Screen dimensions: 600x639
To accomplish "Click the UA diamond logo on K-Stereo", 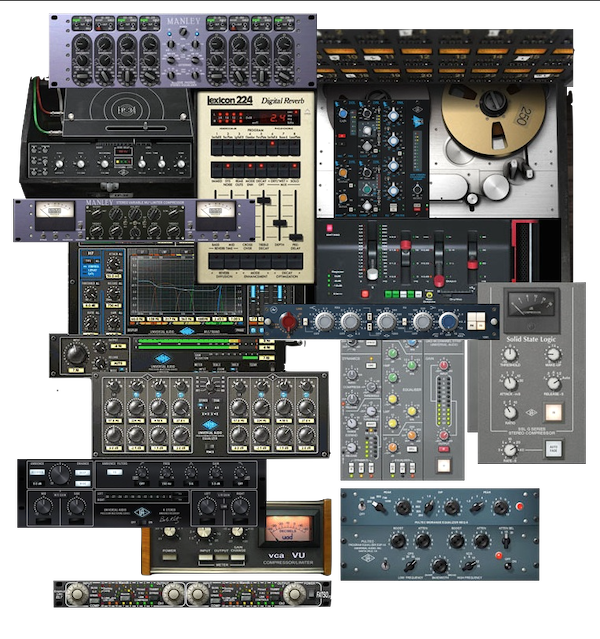I will point(141,512).
